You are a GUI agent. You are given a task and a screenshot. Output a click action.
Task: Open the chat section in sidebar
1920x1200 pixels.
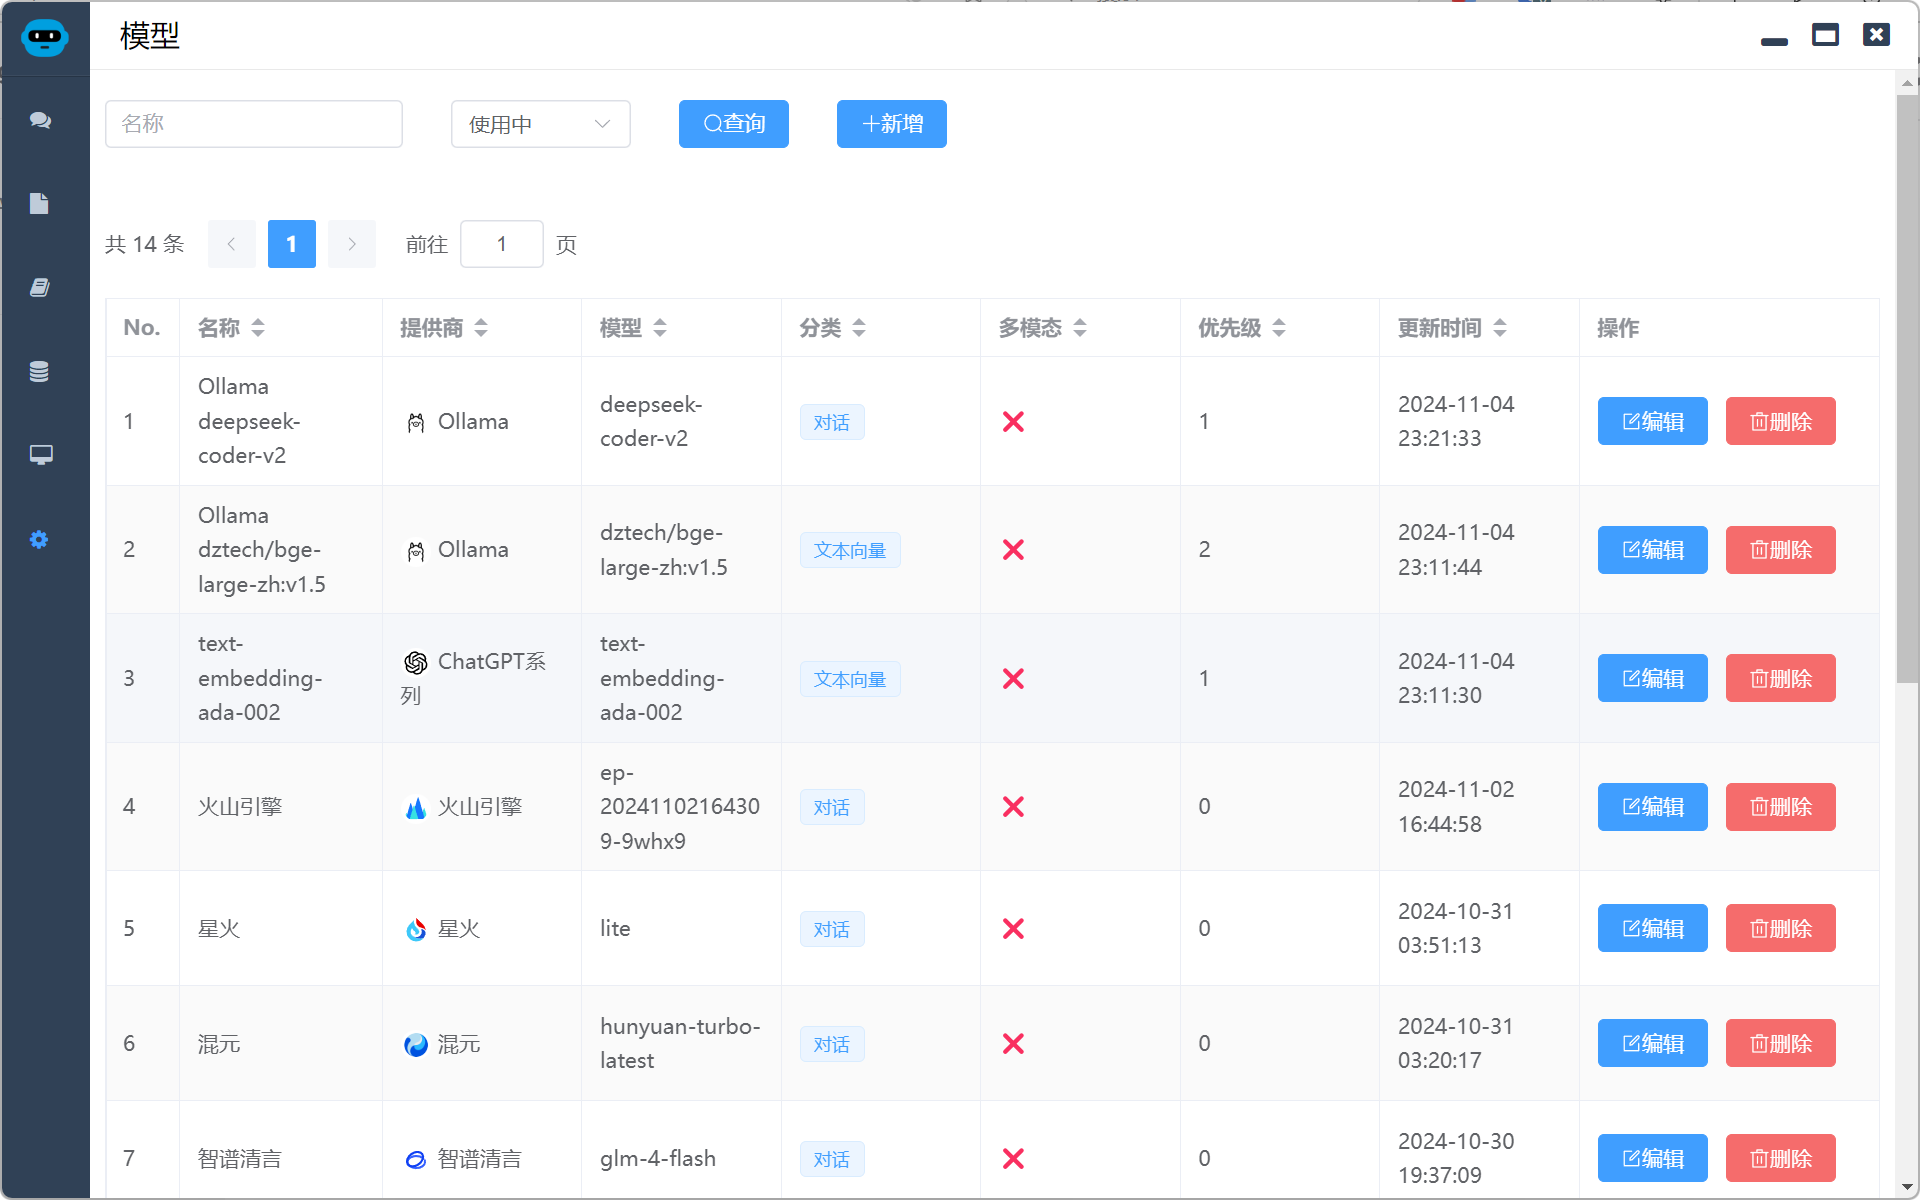click(40, 120)
